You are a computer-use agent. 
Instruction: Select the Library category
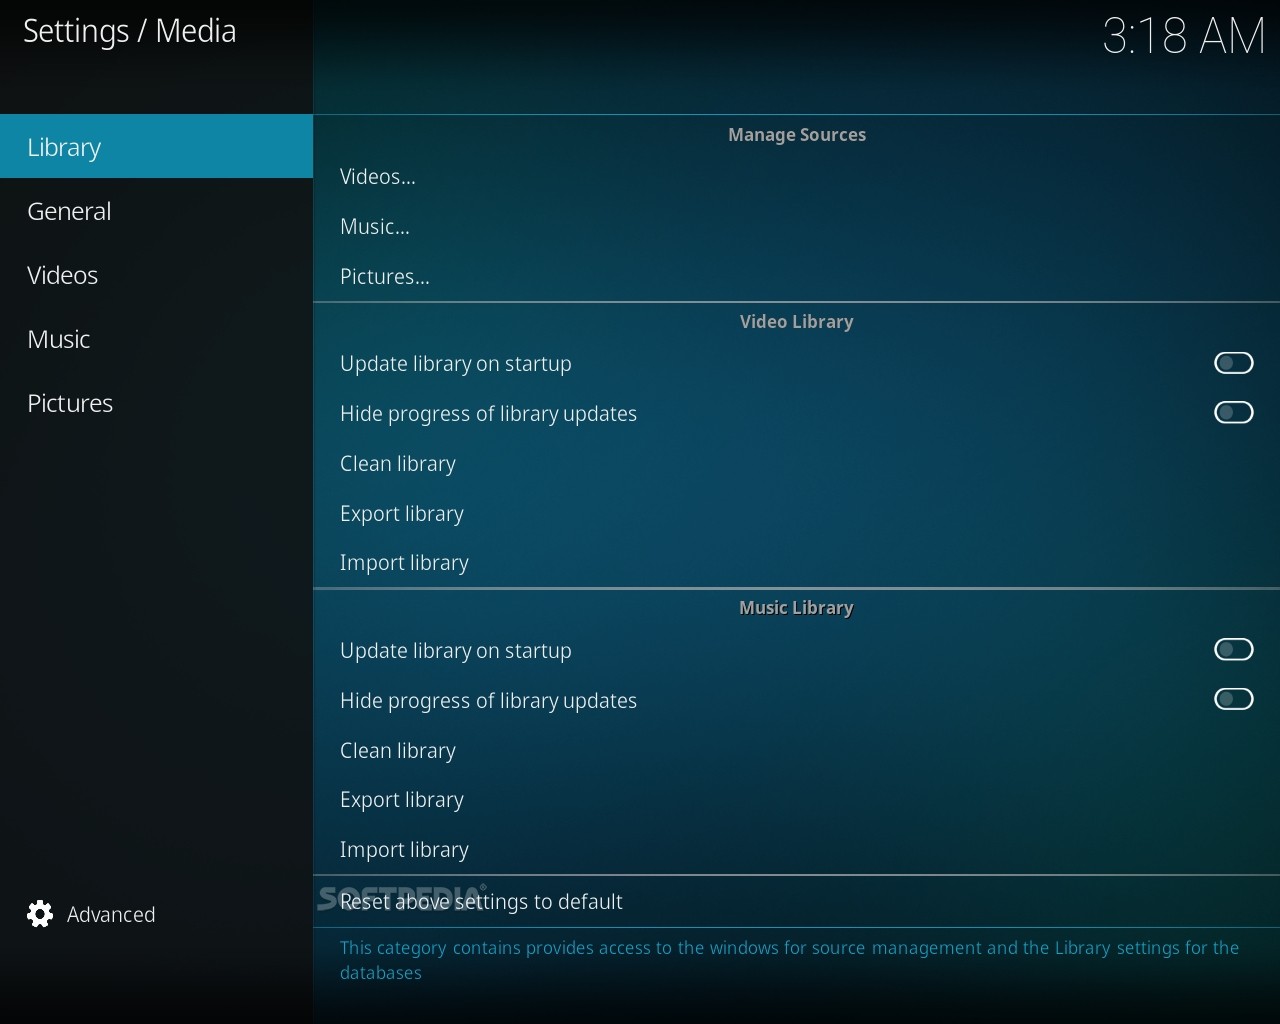[x=156, y=147]
